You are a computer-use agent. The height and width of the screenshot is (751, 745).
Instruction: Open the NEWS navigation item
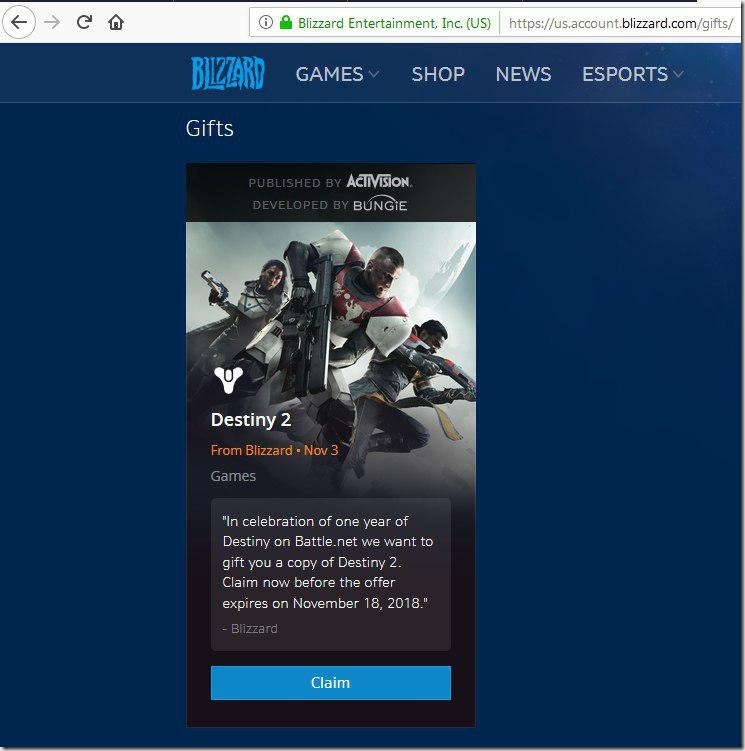point(523,74)
